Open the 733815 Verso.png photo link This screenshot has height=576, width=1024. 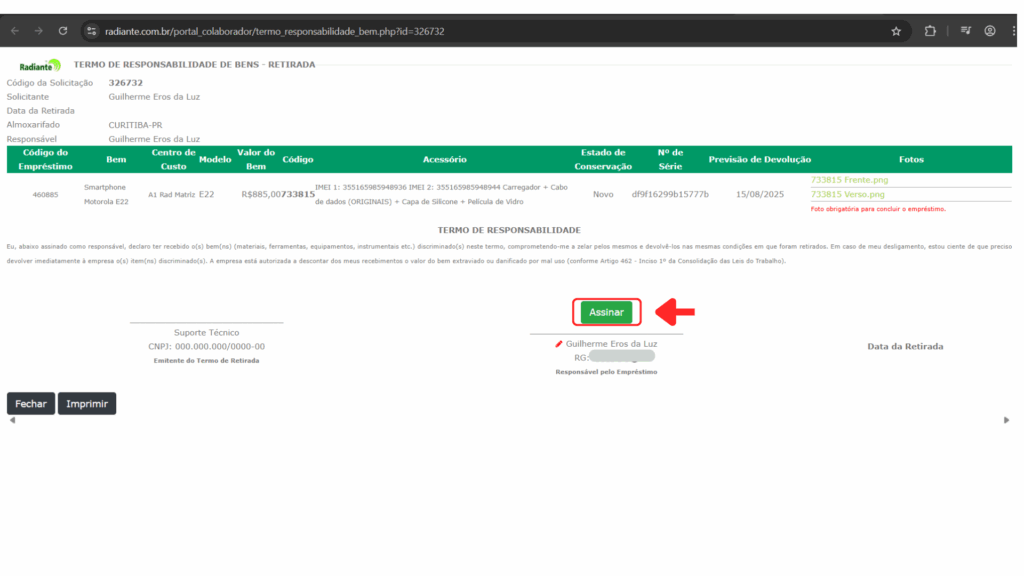[847, 194]
